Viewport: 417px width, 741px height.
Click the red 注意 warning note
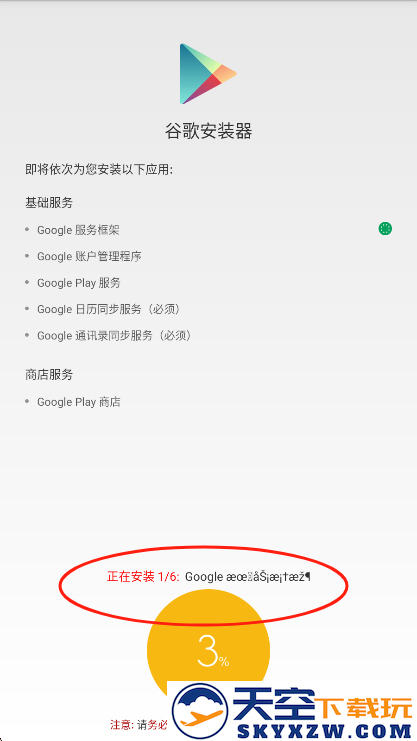[139, 724]
